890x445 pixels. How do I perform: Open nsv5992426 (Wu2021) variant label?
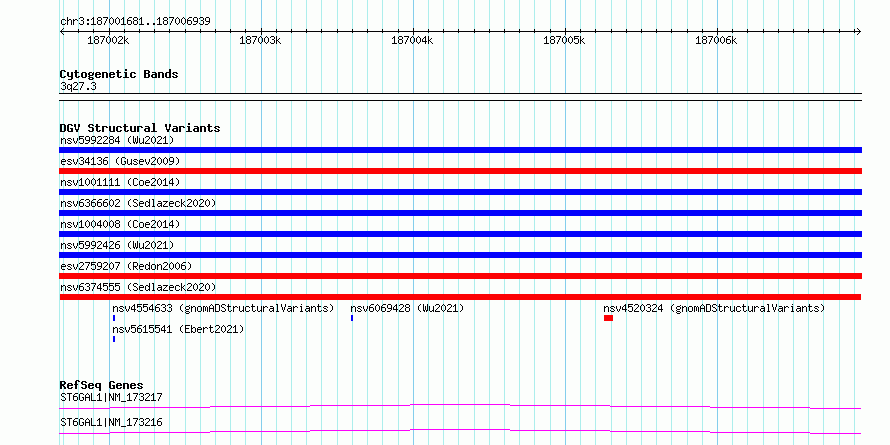(x=117, y=245)
